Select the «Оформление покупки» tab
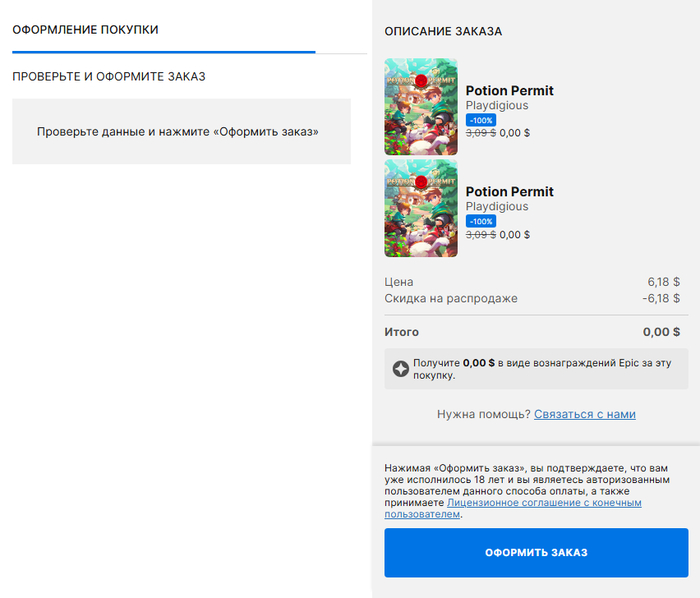This screenshot has width=700, height=598. click(x=86, y=30)
